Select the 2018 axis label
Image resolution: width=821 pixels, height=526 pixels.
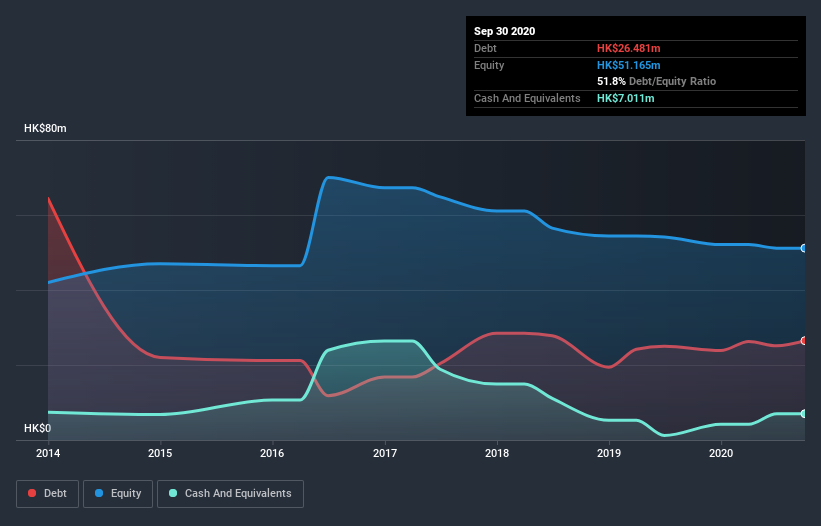point(497,453)
